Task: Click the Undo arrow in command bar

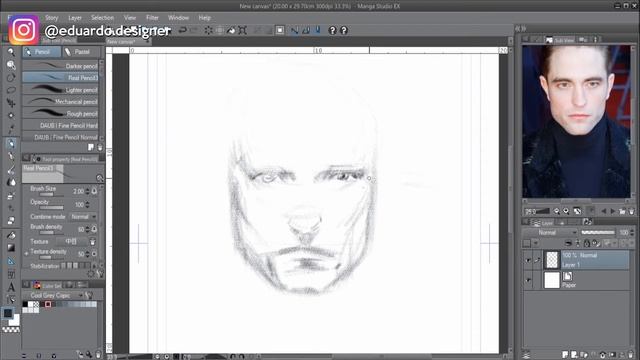Action: (x=182, y=30)
